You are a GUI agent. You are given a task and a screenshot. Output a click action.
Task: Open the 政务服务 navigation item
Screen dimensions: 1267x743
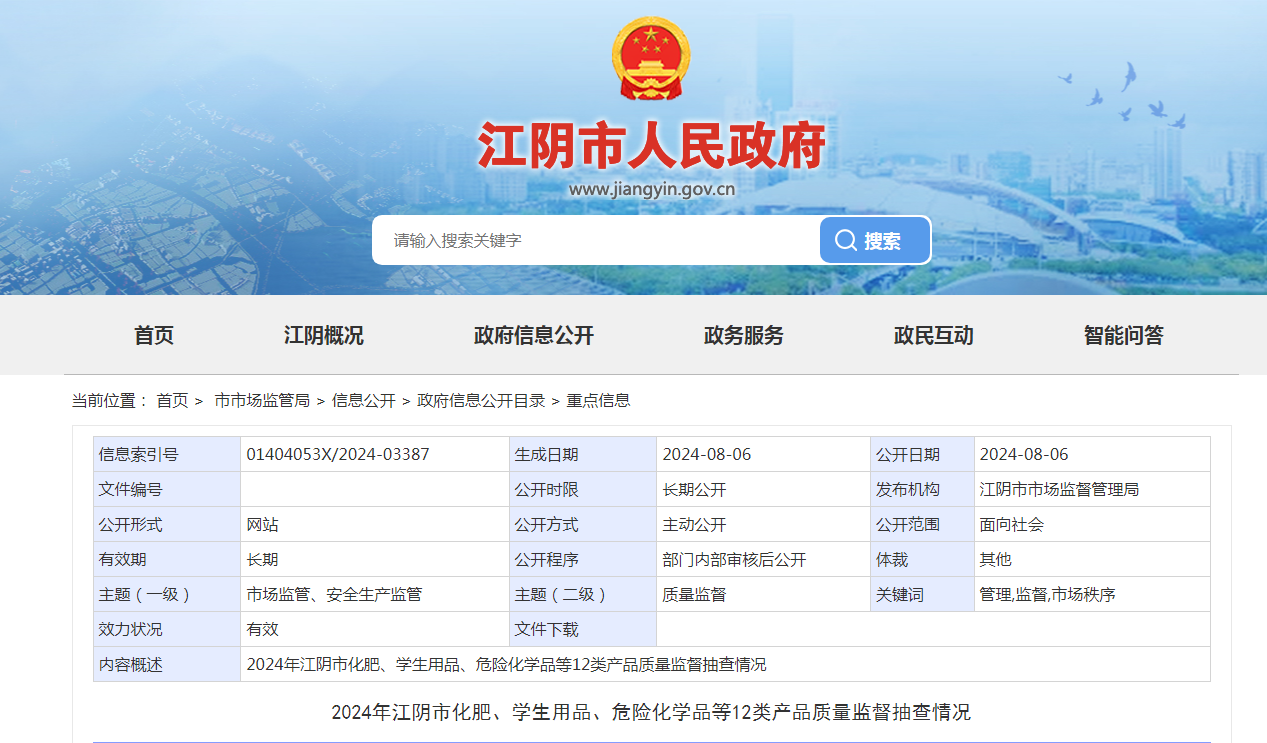point(743,336)
